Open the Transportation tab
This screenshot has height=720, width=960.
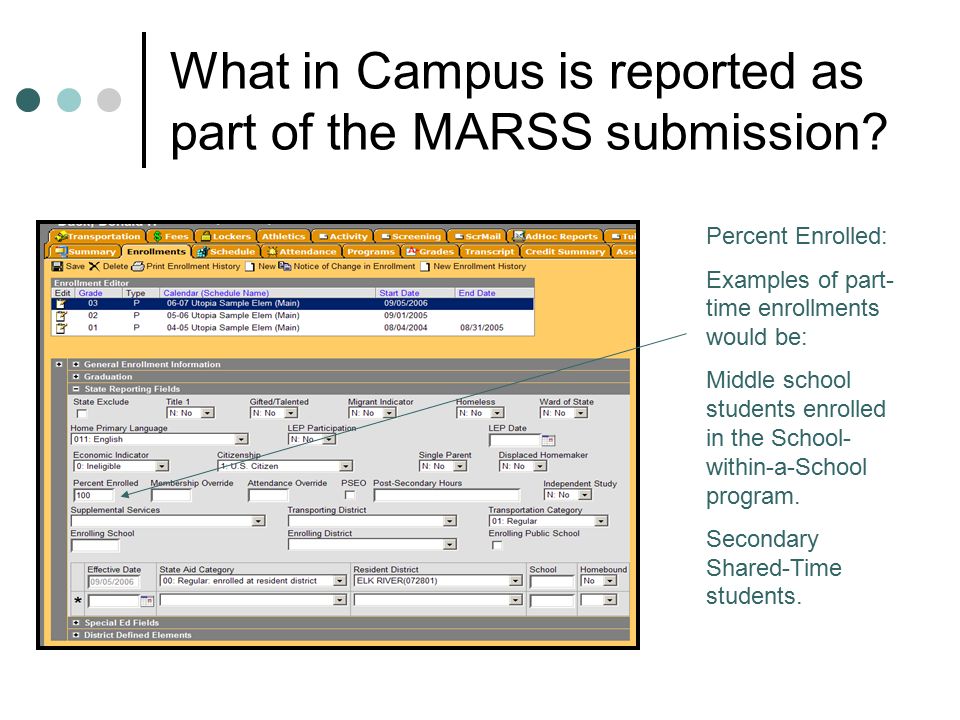point(98,236)
